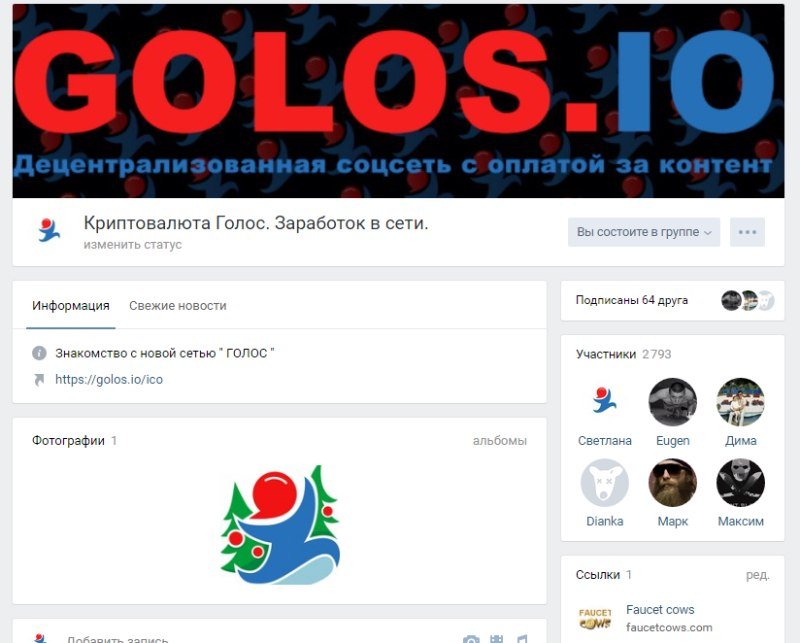Open the альбомы link in Фотографии
Screen dimensions: 800x643
pyautogui.click(x=499, y=441)
